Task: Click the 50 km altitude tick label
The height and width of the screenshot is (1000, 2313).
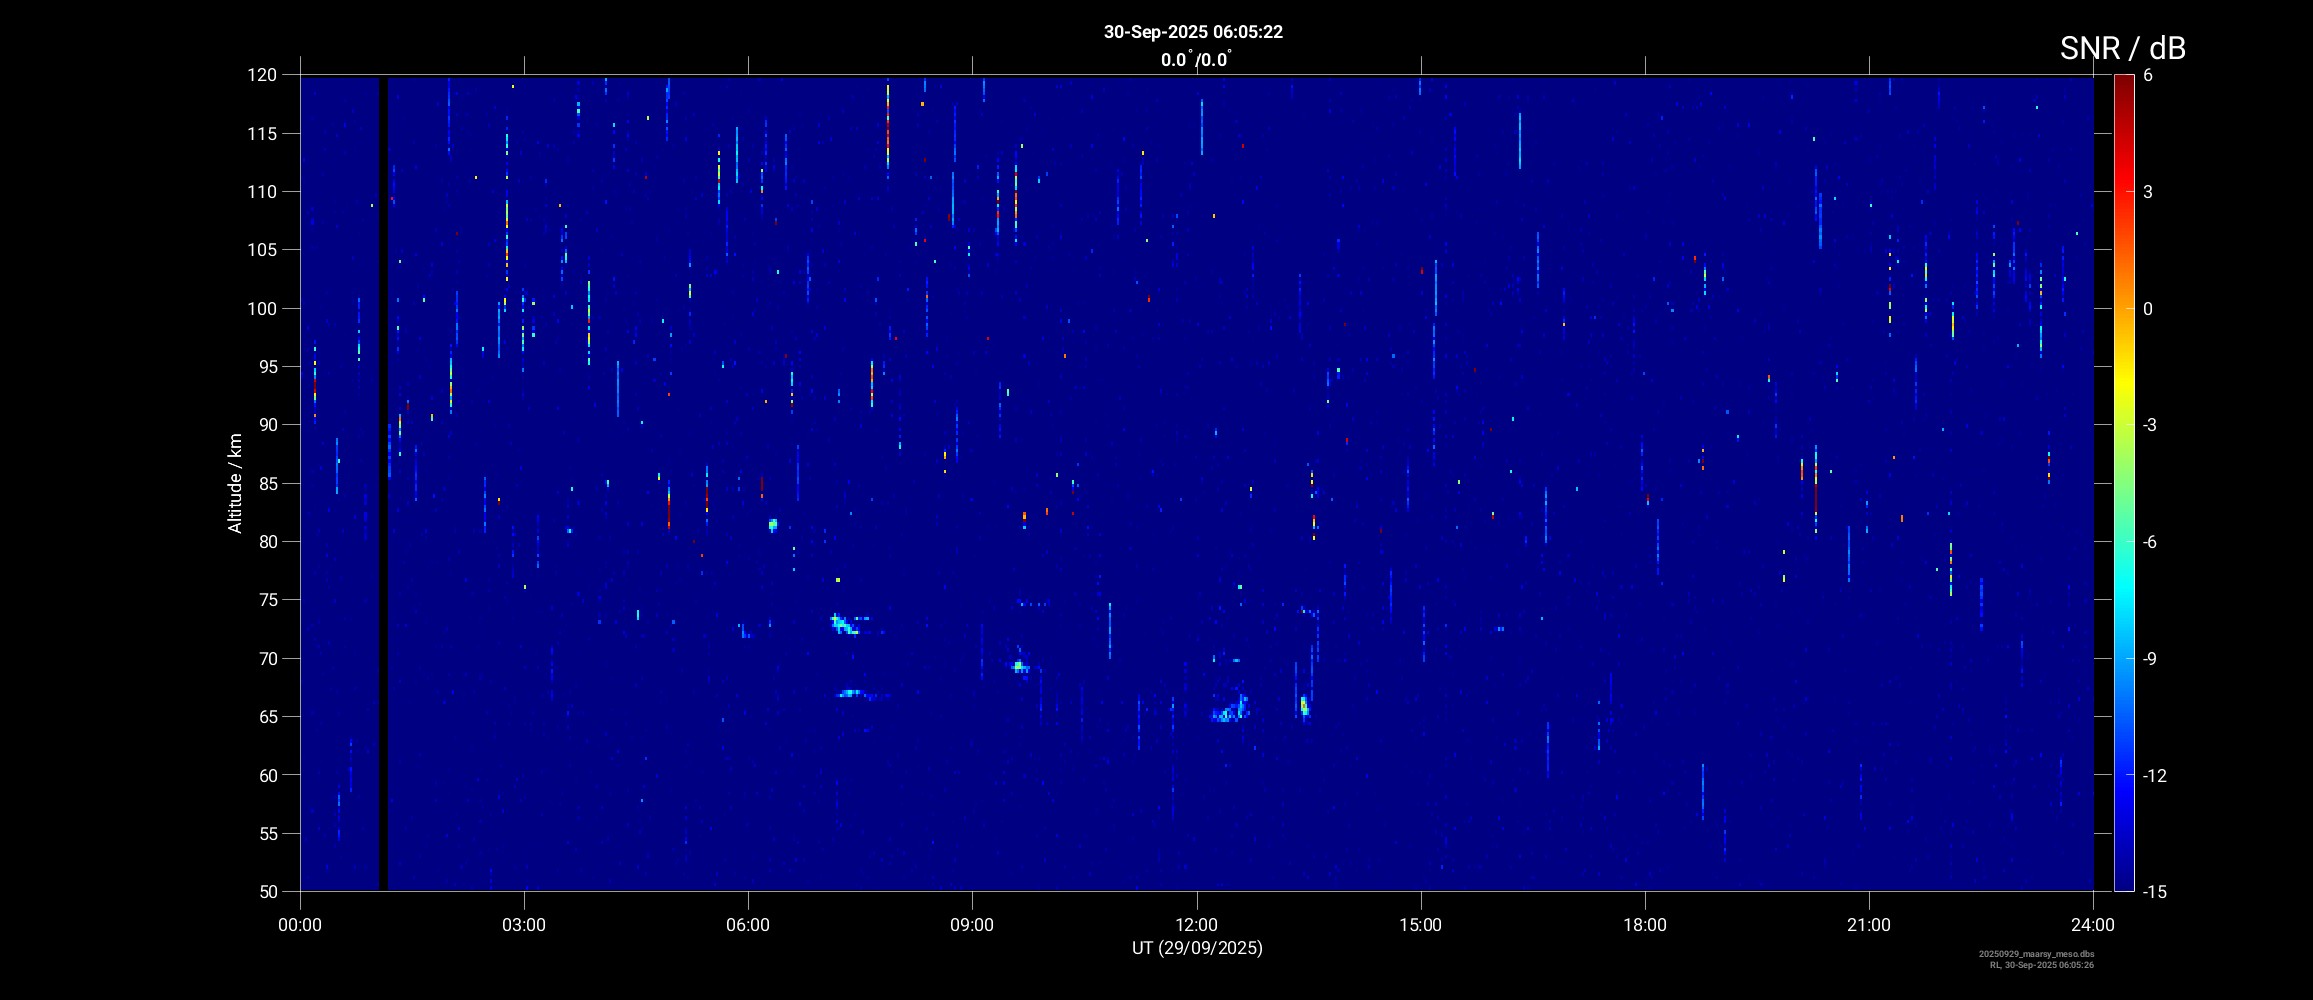Action: (x=266, y=892)
